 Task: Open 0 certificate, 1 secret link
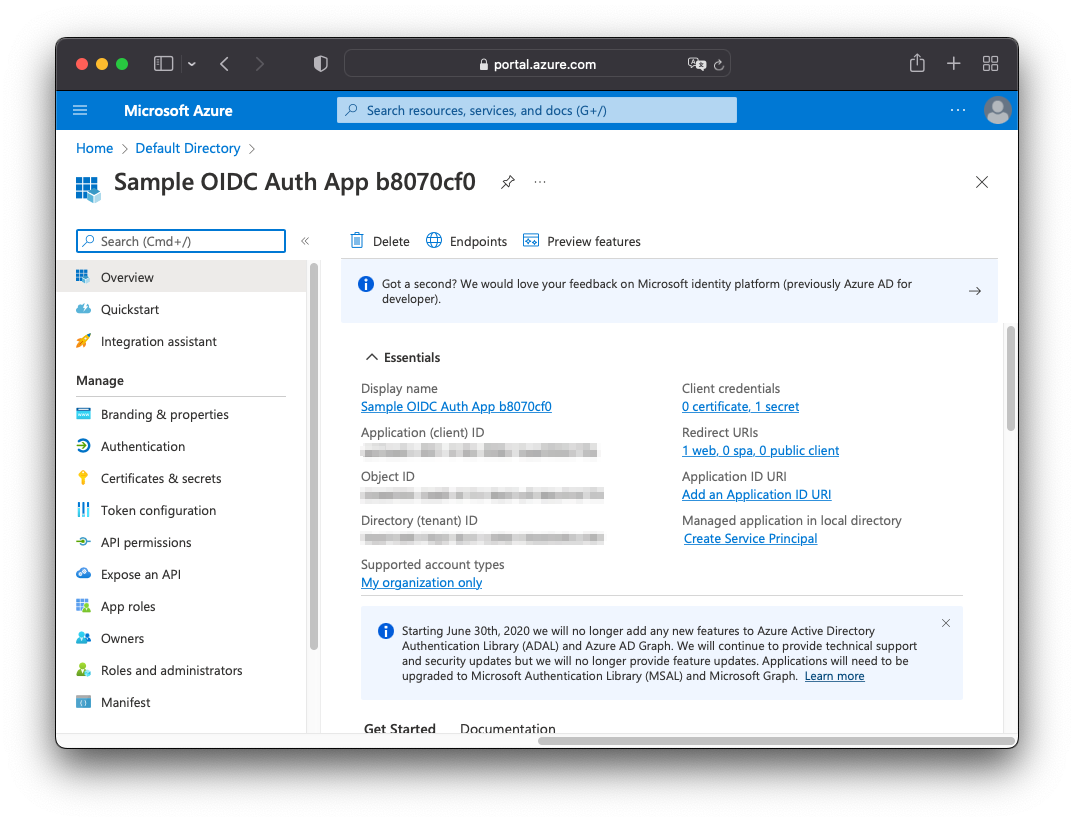pos(740,406)
